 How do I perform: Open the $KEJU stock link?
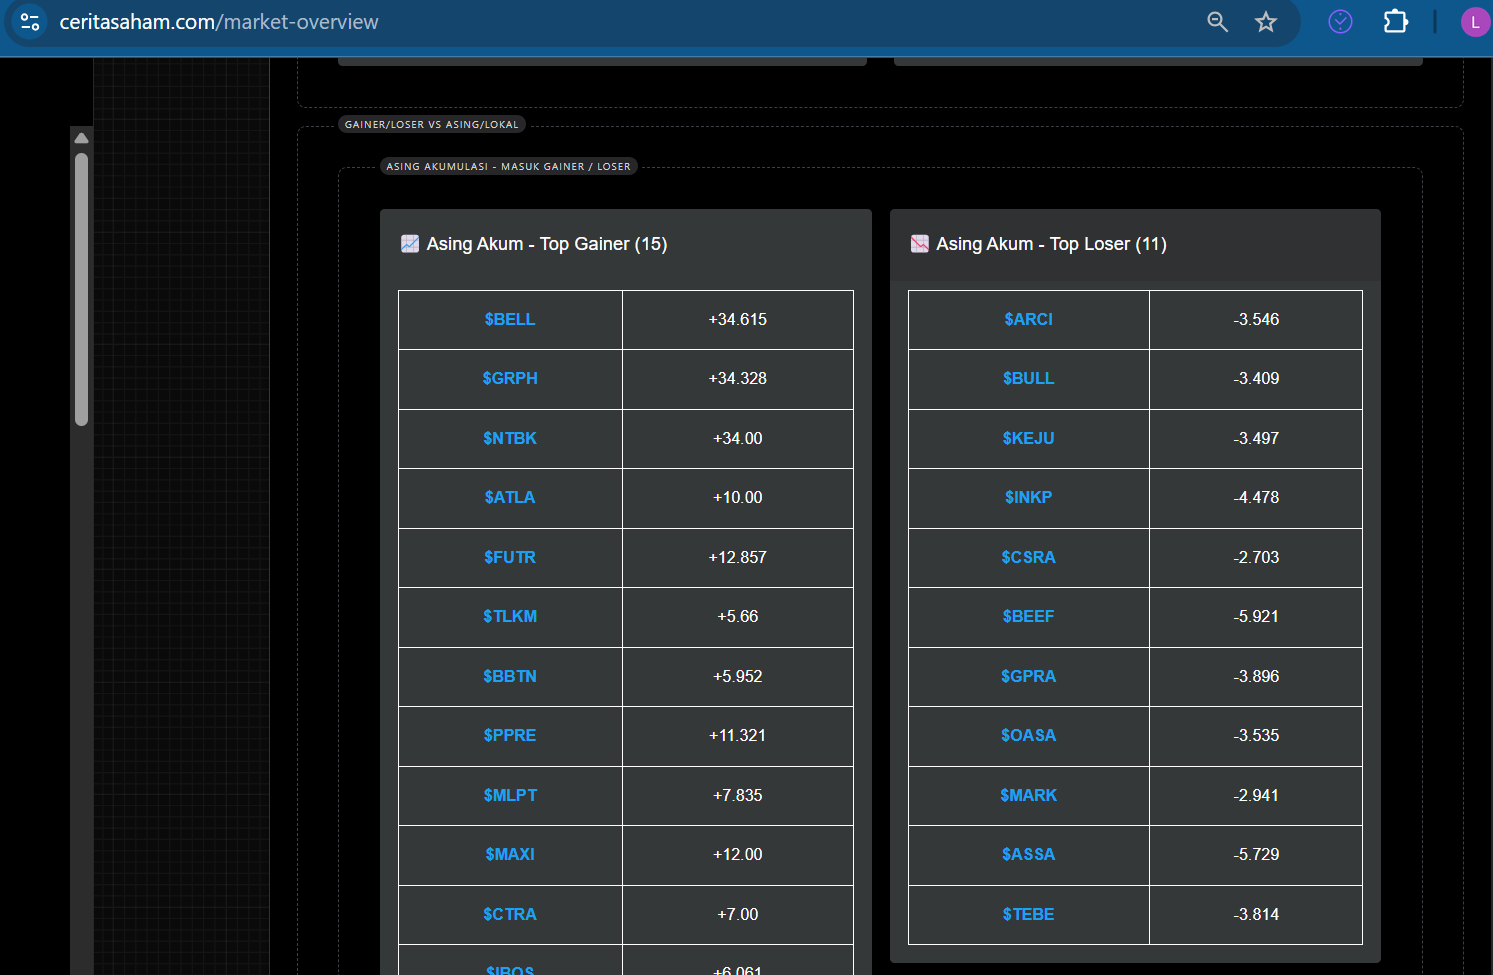pyautogui.click(x=1029, y=439)
